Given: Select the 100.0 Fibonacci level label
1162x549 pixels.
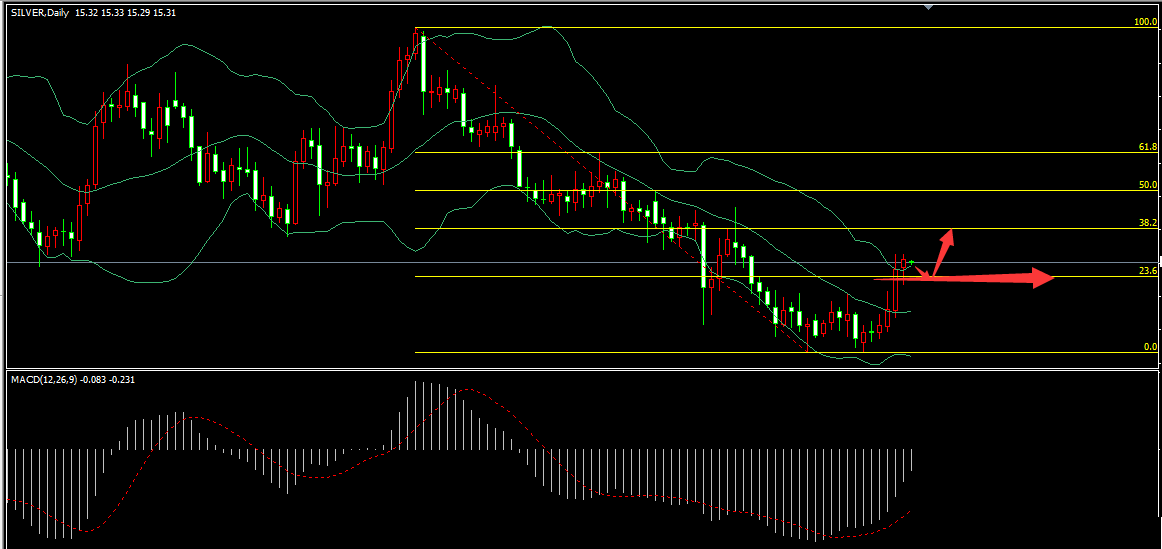Looking at the screenshot, I should tap(1145, 22).
